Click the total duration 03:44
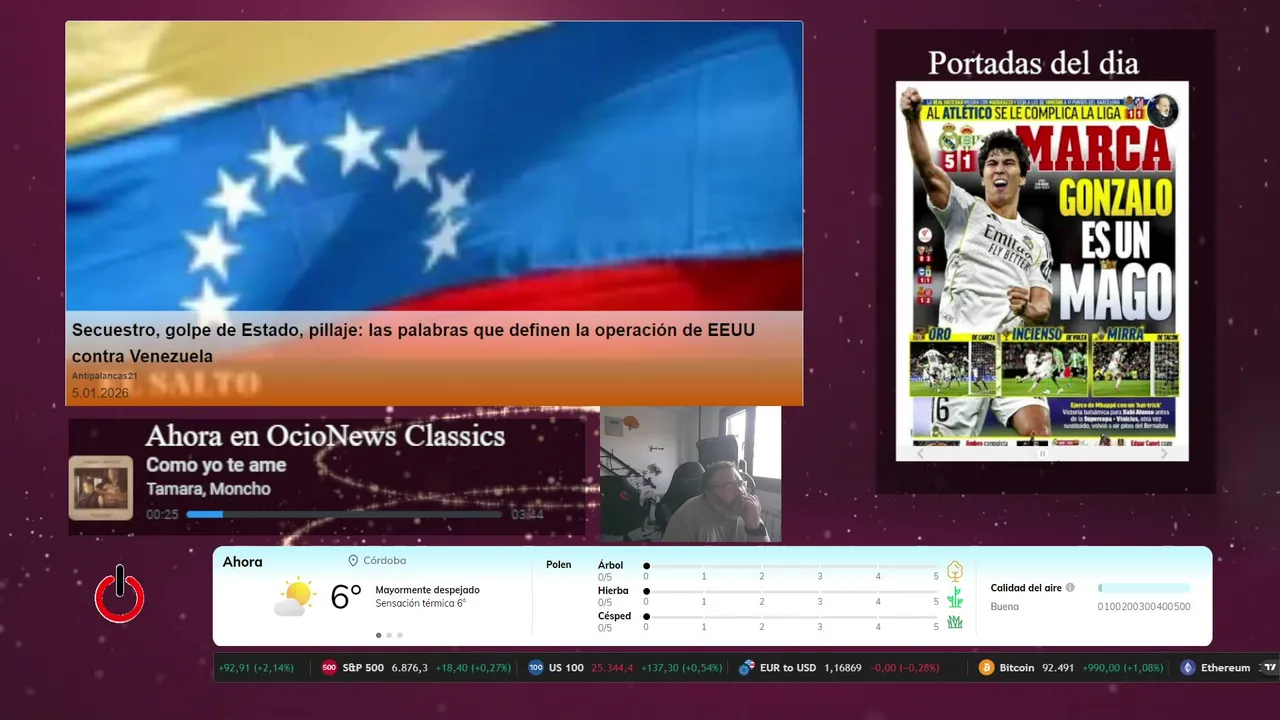 click(527, 514)
